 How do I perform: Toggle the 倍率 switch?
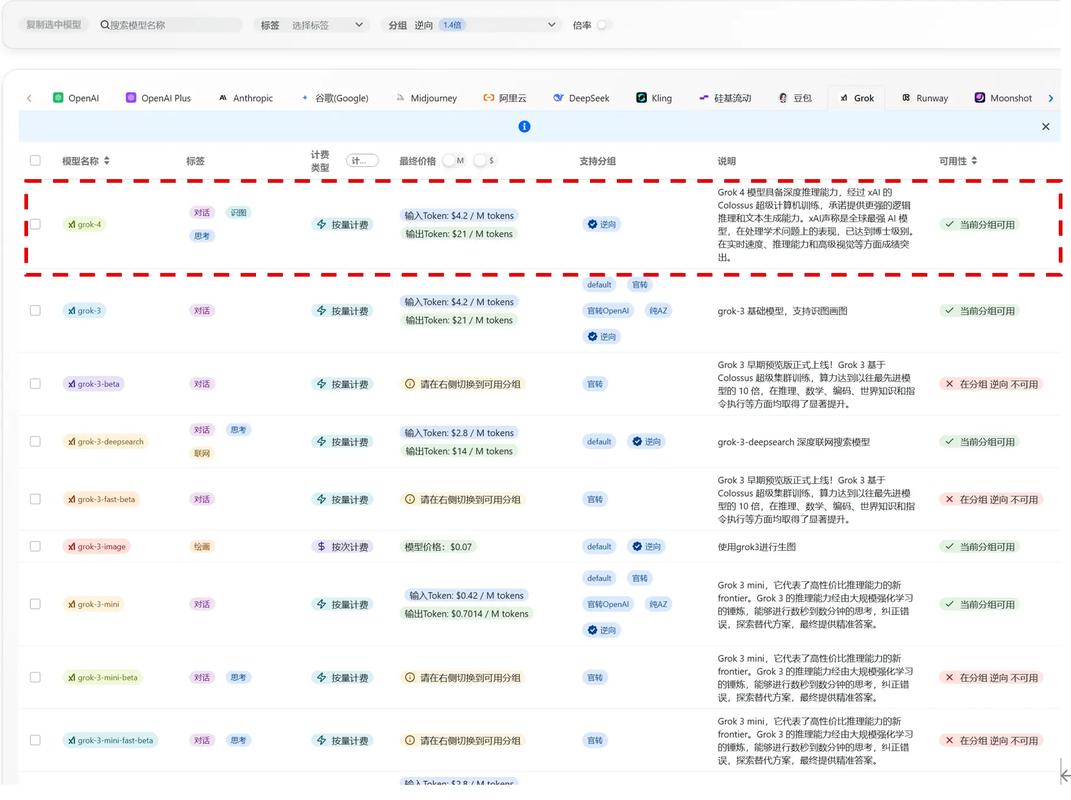pyautogui.click(x=603, y=25)
